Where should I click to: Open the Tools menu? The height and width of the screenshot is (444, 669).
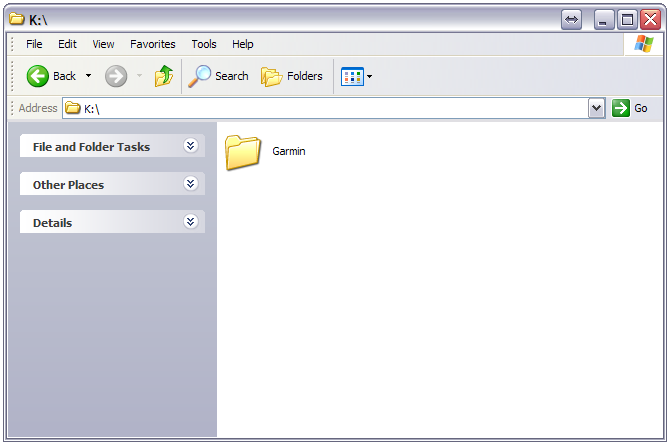(204, 44)
